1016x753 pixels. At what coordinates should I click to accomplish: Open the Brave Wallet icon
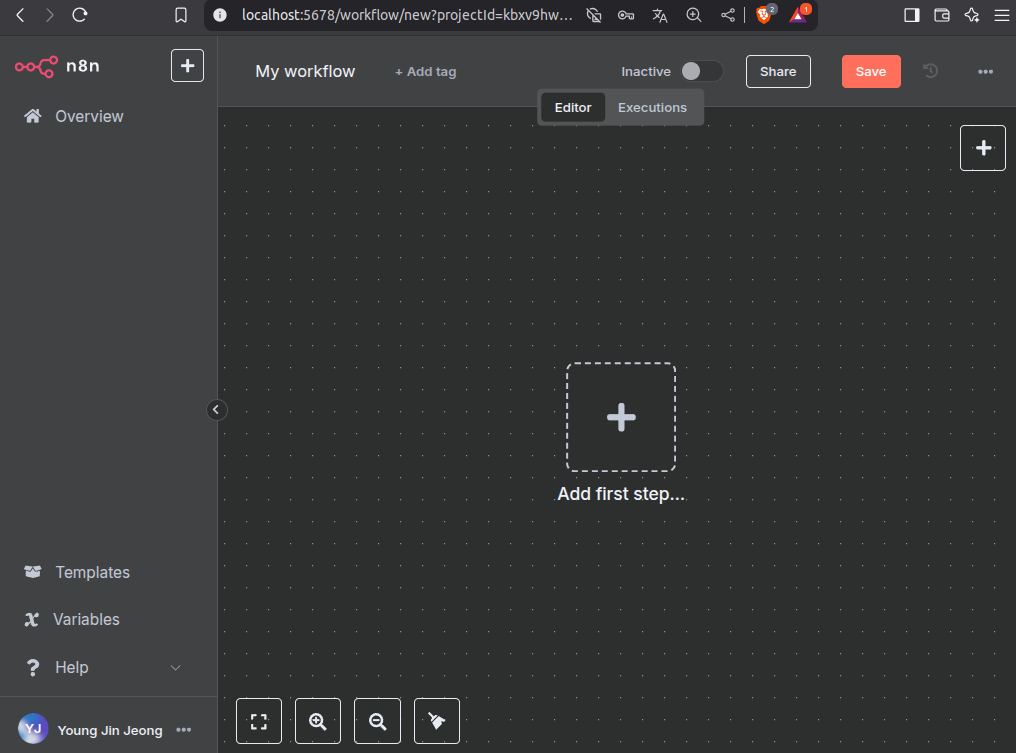tap(941, 15)
